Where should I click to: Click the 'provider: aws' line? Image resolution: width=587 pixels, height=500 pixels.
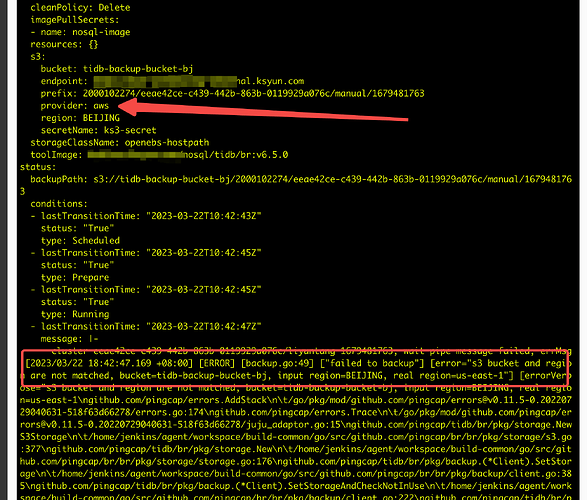point(74,106)
